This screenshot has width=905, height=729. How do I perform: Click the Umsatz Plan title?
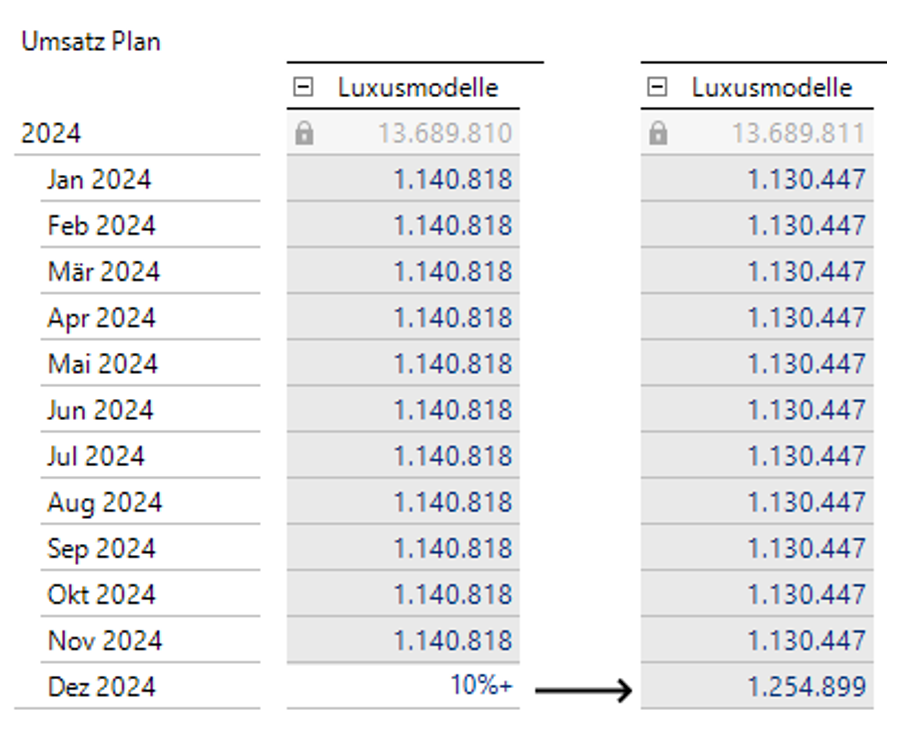point(93,41)
